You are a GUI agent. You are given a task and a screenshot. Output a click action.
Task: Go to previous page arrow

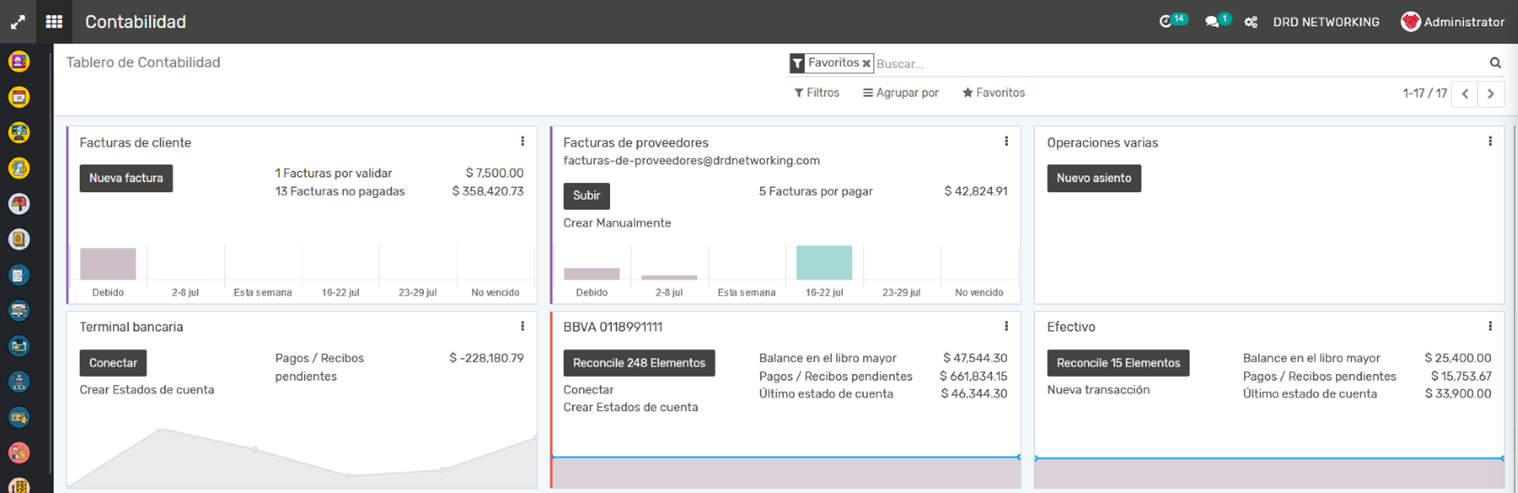point(1464,94)
